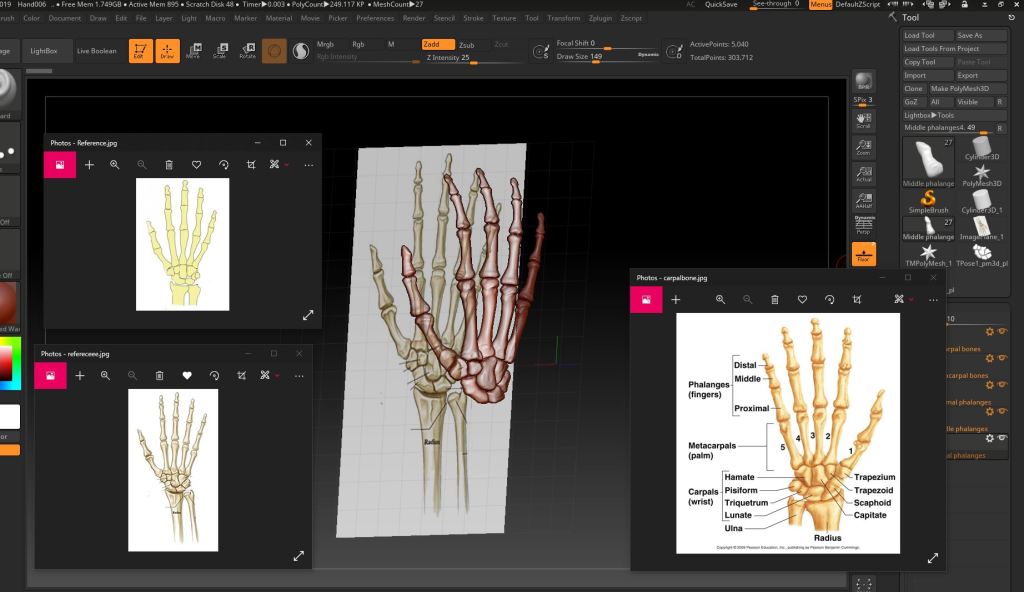This screenshot has height=592, width=1024.
Task: Activate the Move transform mode icon
Action: coord(193,51)
